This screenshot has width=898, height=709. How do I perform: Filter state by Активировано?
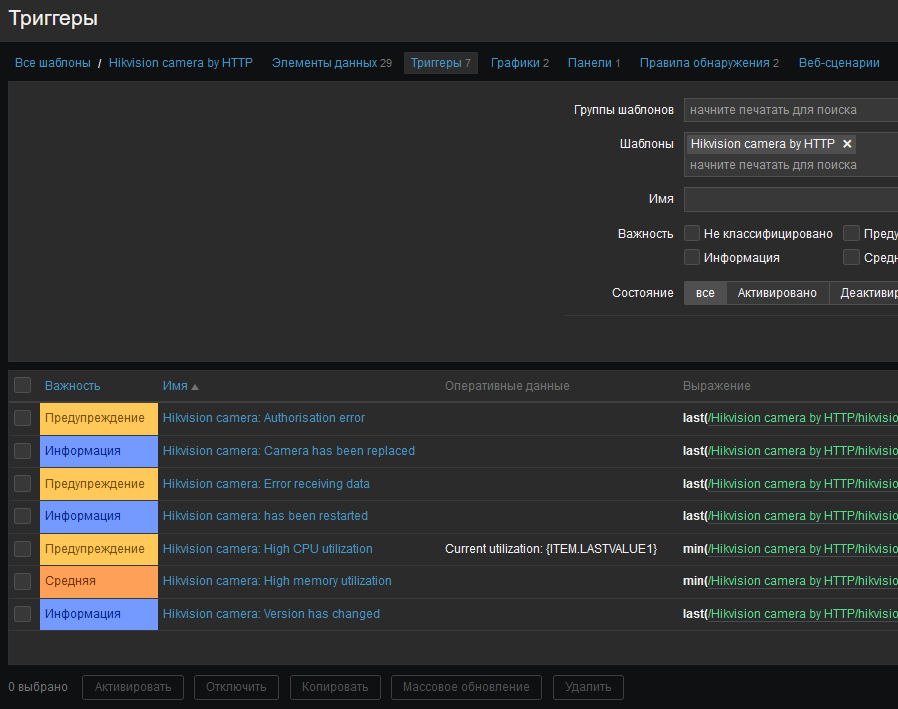pyautogui.click(x=777, y=293)
